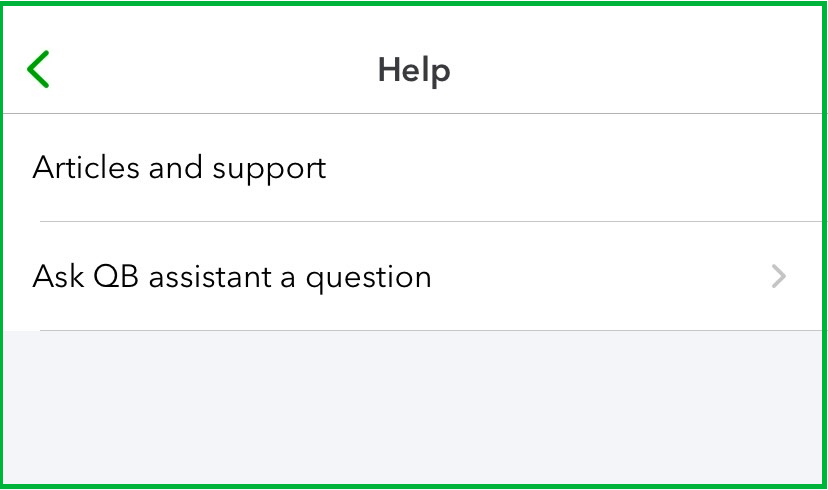Image resolution: width=828 pixels, height=490 pixels.
Task: Click the Help header title
Action: click(414, 70)
